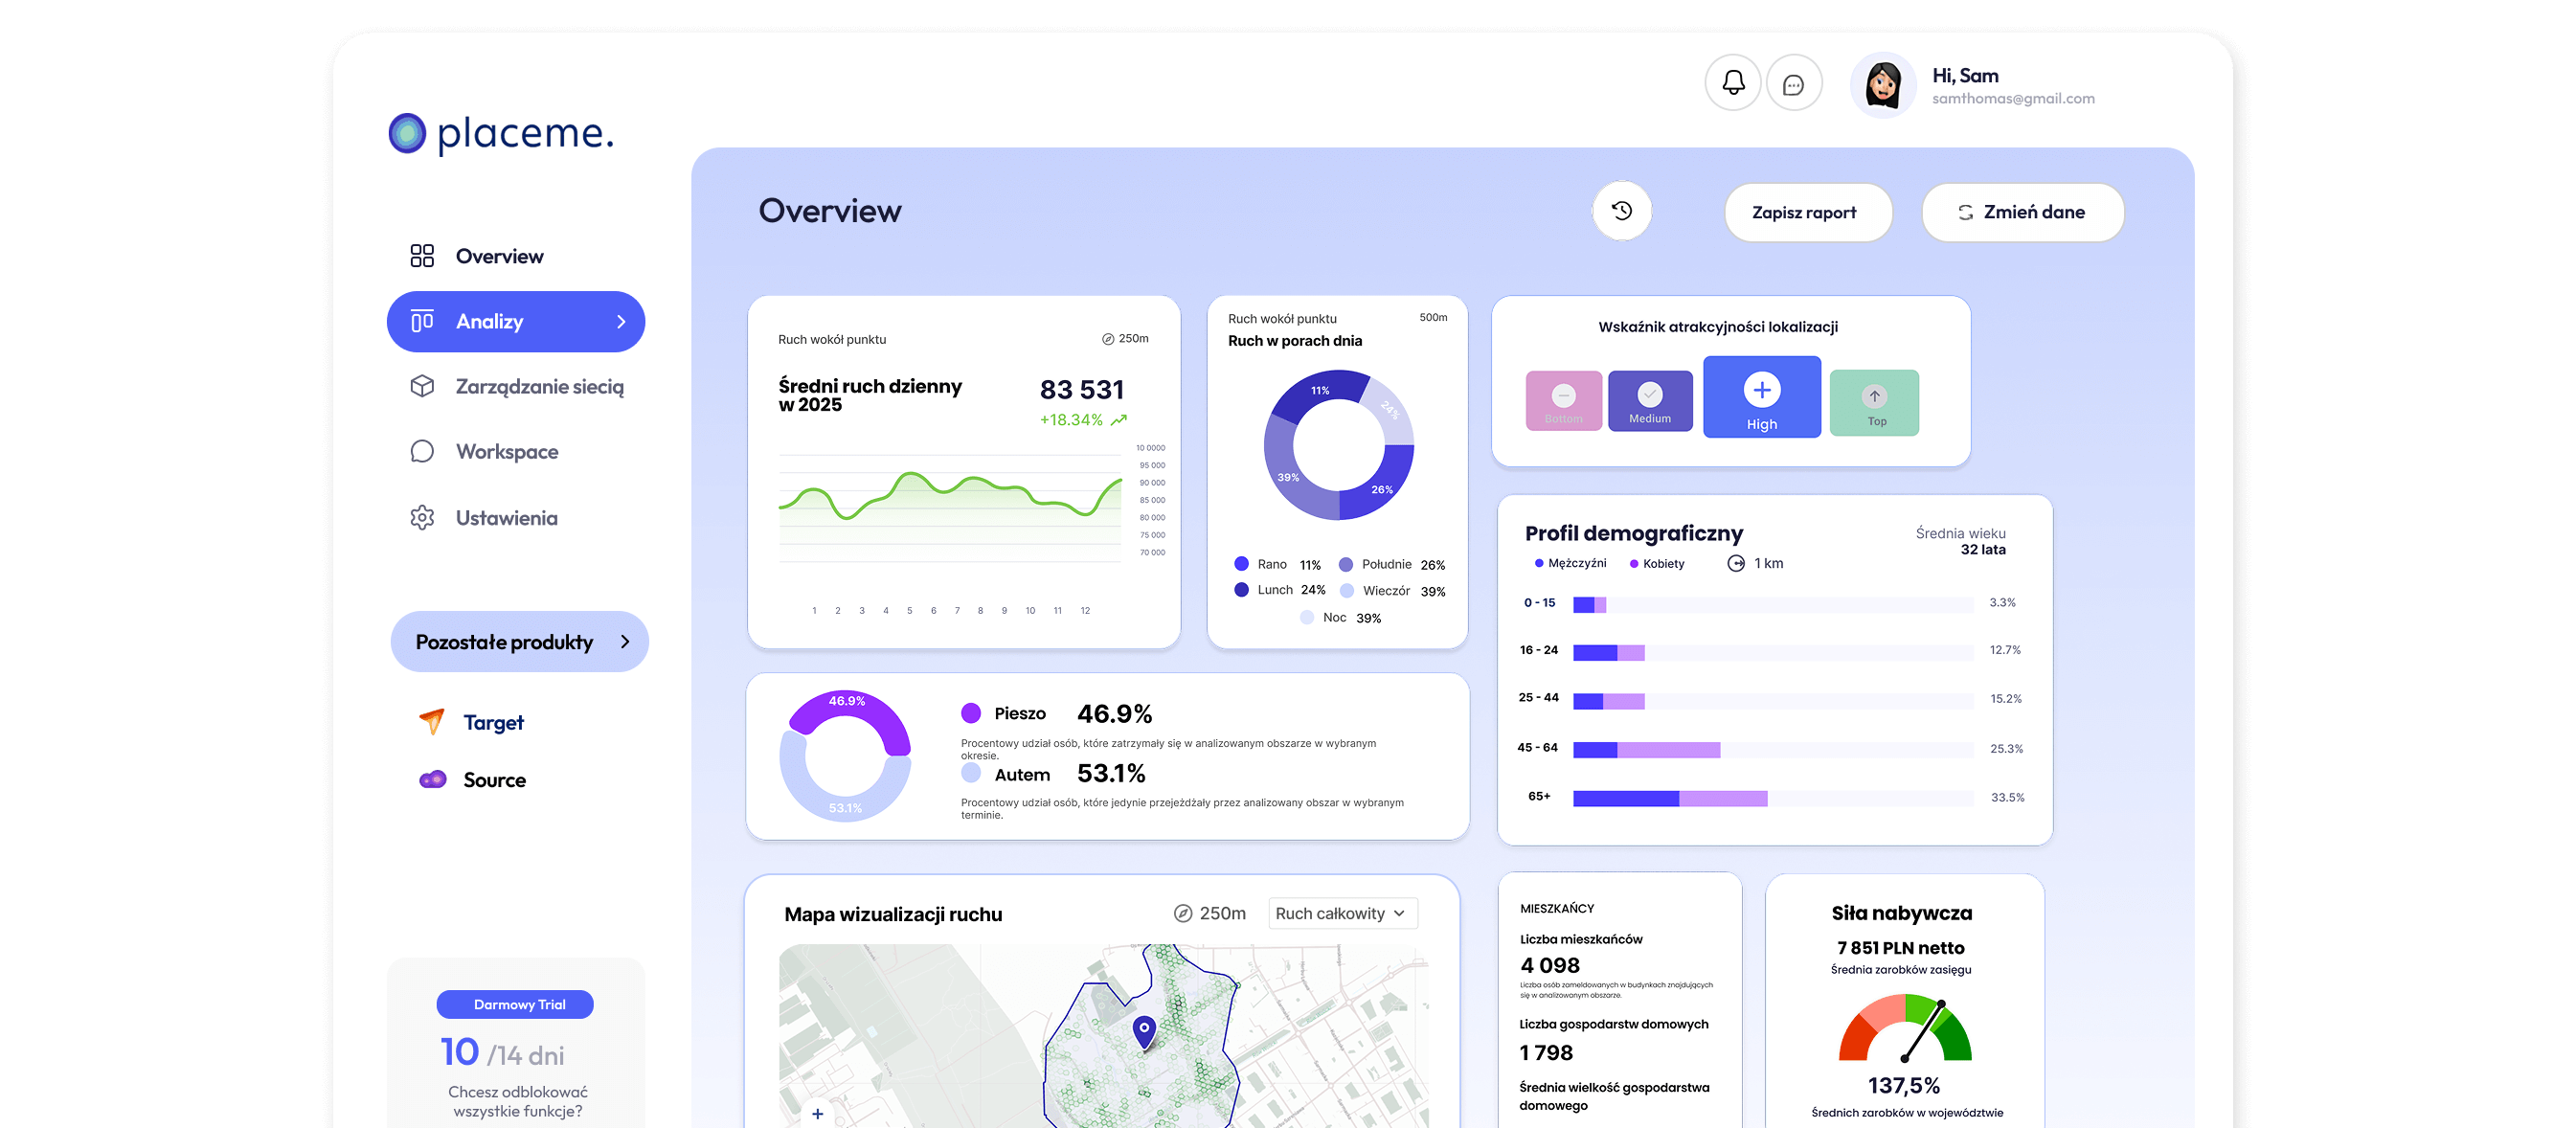2576x1128 pixels.
Task: Expand the Analizy menu chevron
Action: 622,321
